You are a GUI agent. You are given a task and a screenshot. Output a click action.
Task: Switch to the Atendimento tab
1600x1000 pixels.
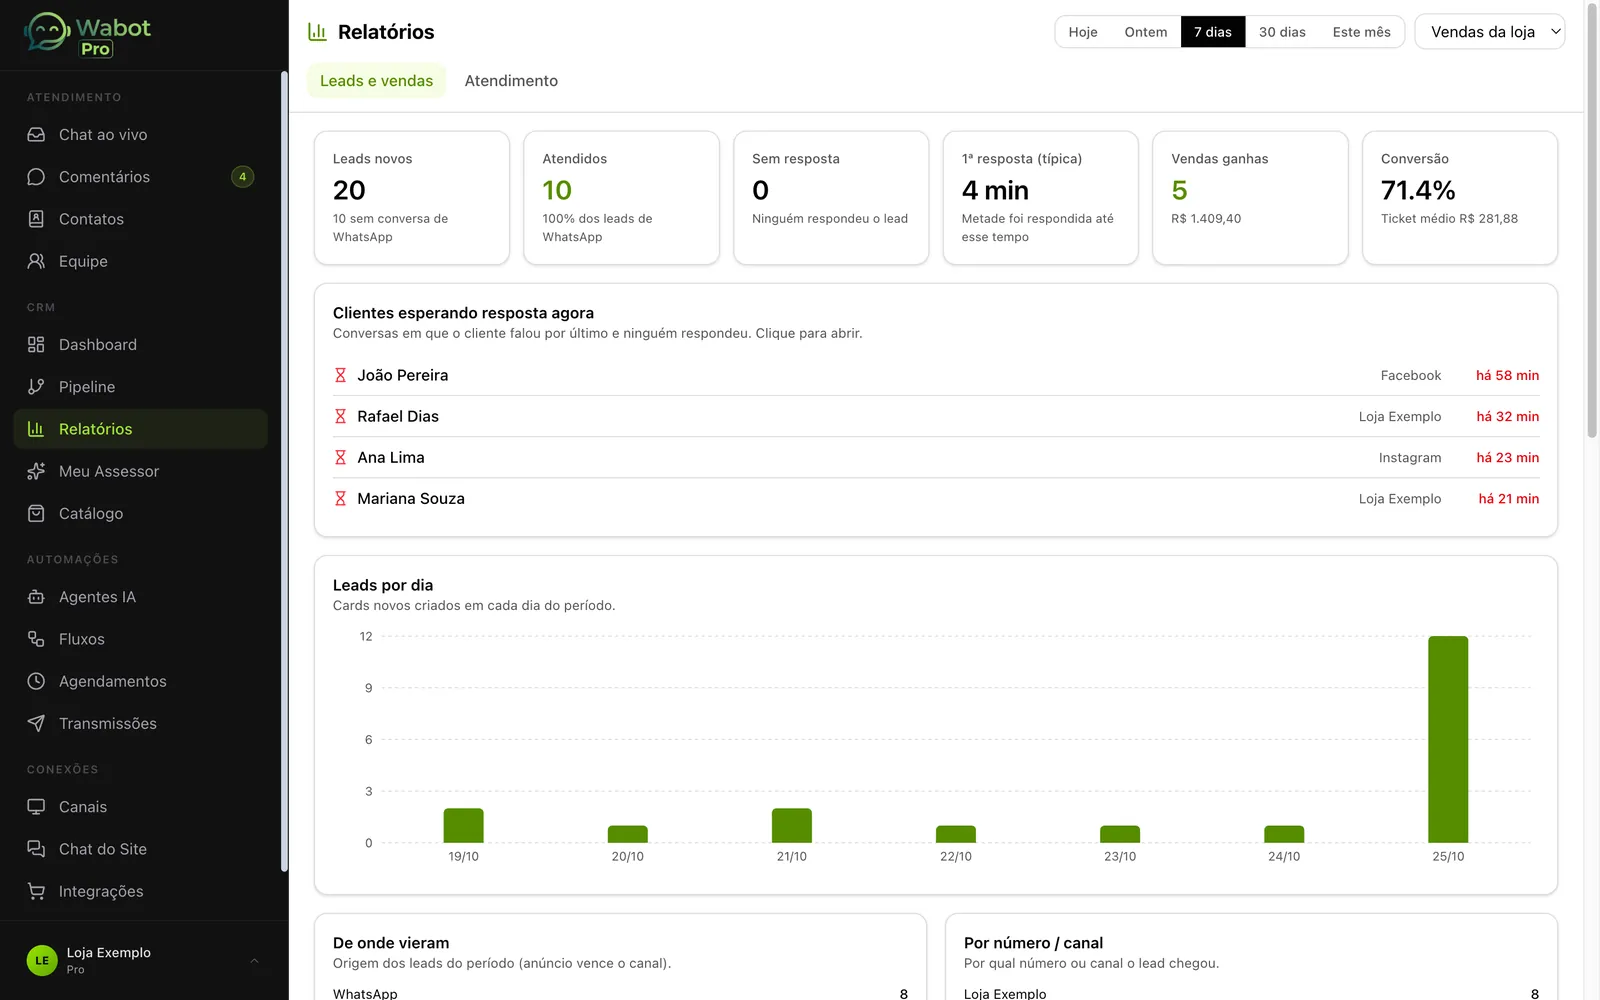[511, 81]
